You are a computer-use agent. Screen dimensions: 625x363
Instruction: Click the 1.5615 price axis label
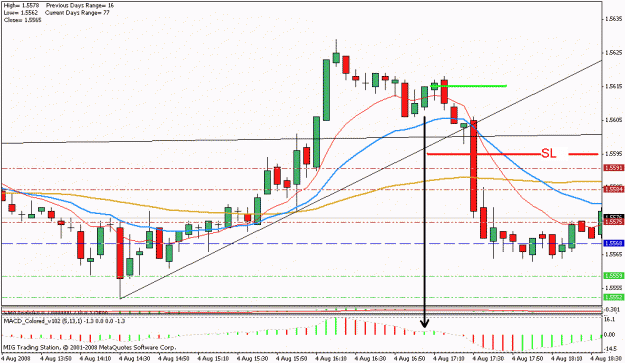click(x=613, y=86)
